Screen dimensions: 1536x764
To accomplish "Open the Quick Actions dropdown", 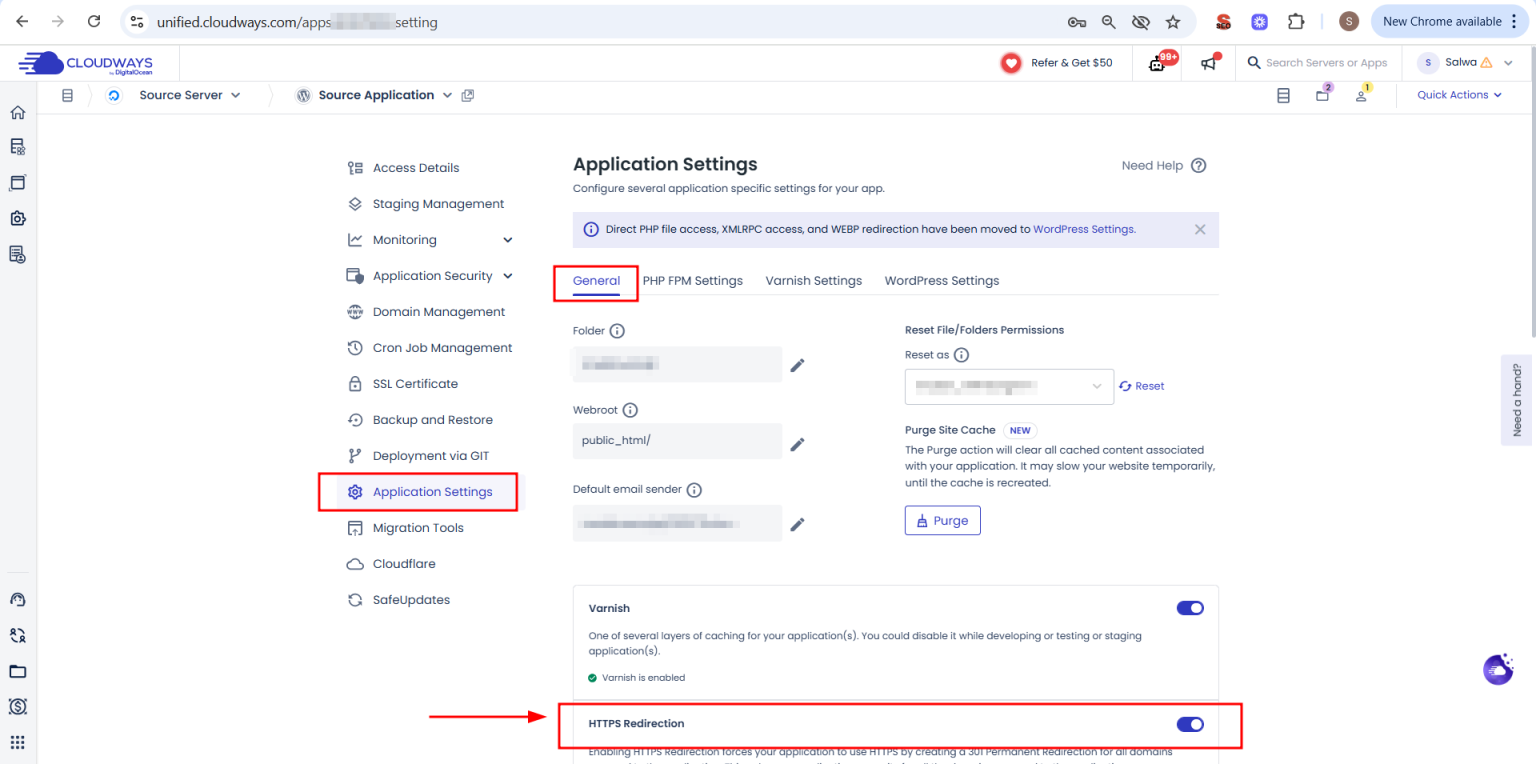I will 1460,95.
